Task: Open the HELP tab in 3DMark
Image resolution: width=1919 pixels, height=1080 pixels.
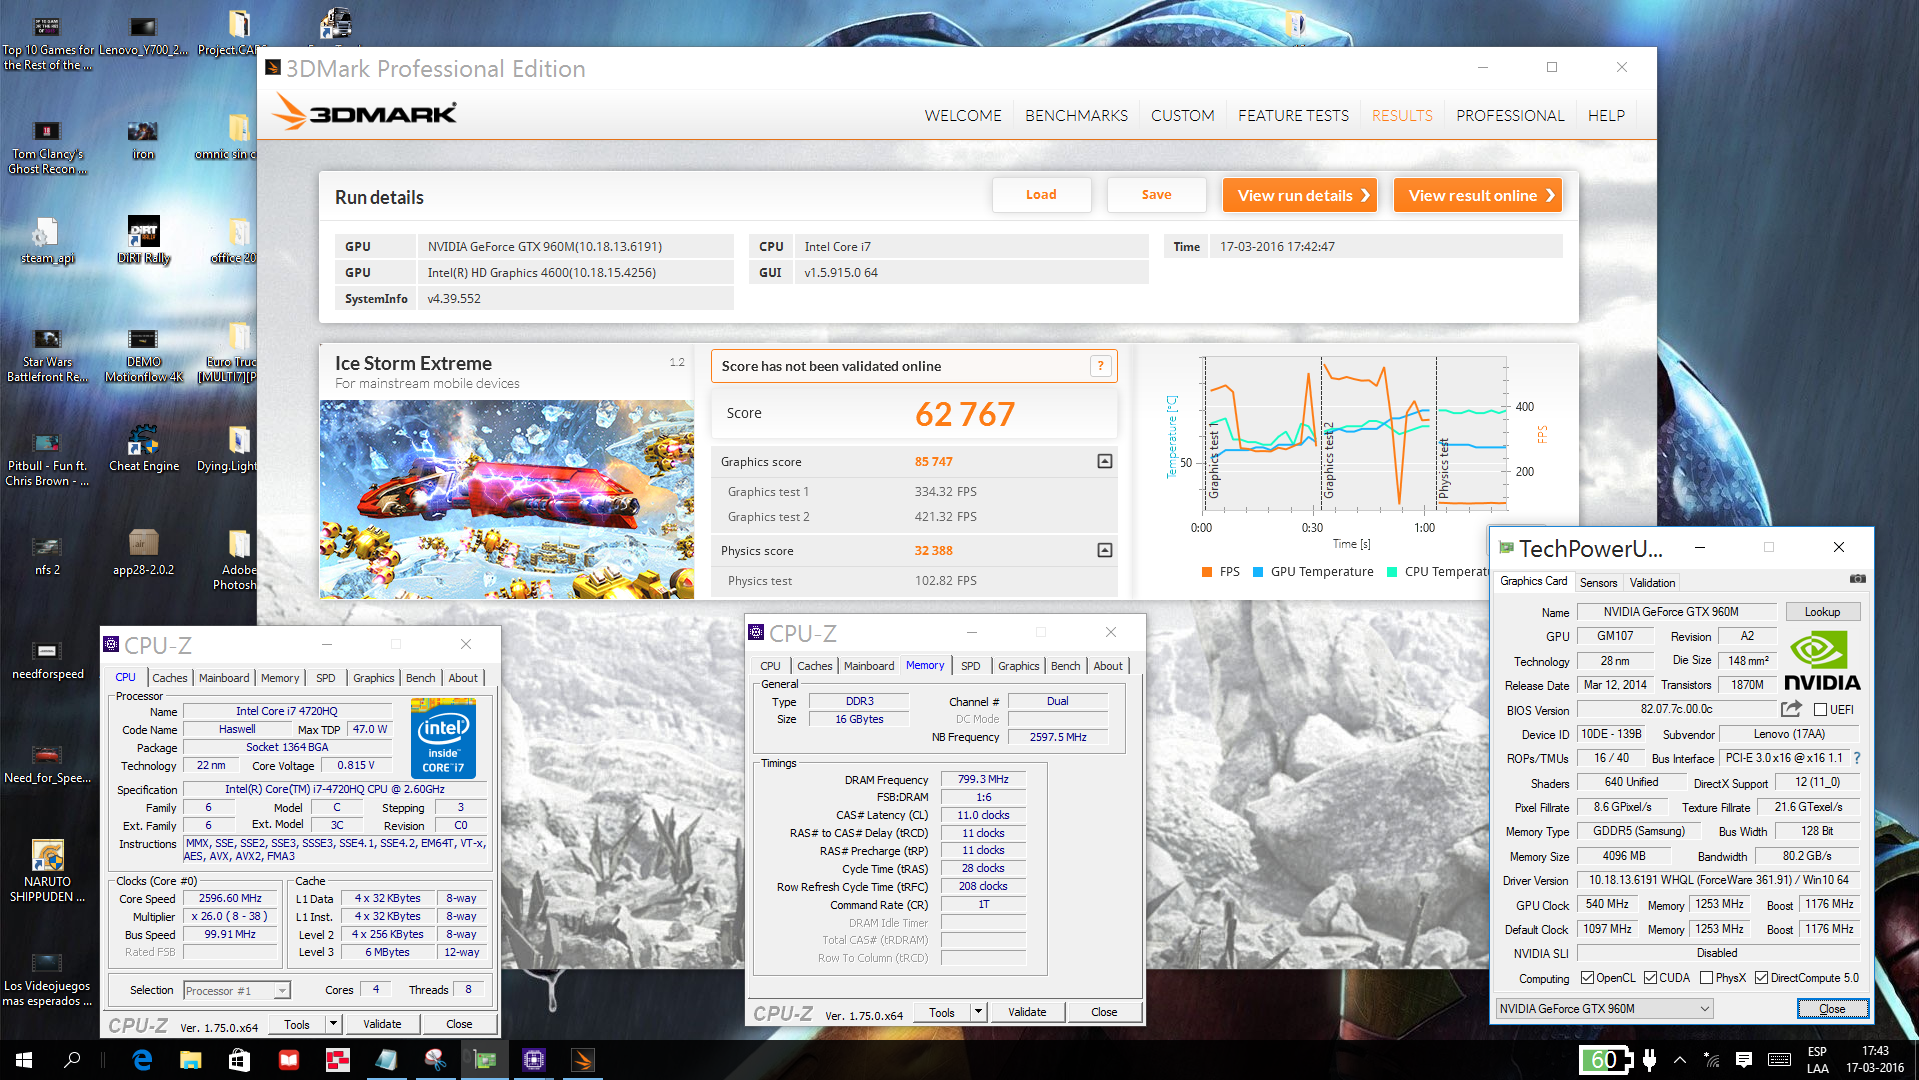Action: pyautogui.click(x=1606, y=115)
